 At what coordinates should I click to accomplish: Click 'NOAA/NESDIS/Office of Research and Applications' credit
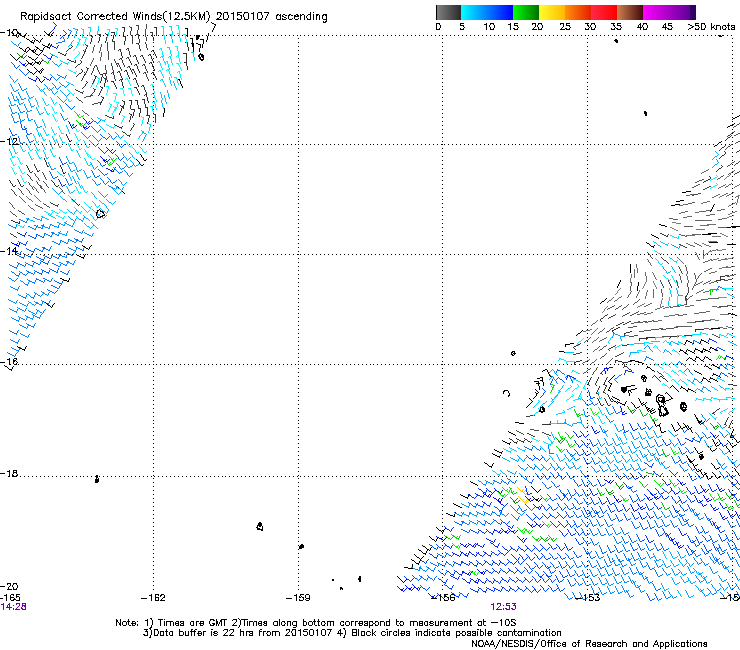pyautogui.click(x=589, y=644)
